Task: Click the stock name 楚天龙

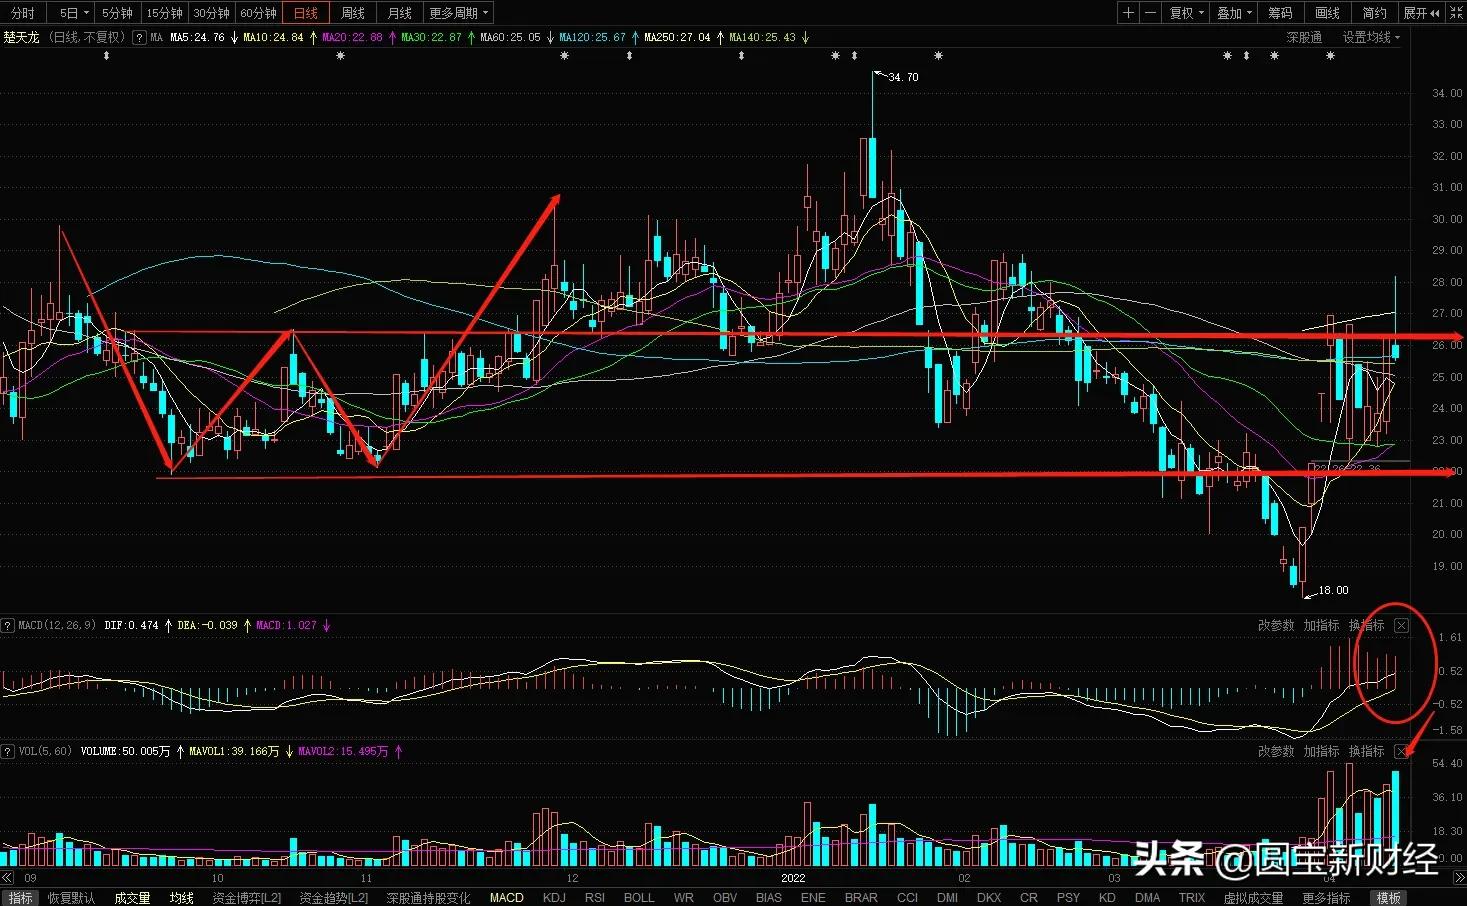Action: pyautogui.click(x=21, y=37)
